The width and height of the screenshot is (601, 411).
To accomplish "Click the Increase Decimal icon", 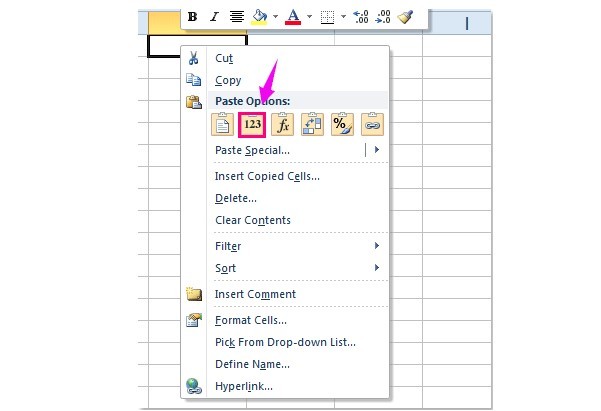I will [x=361, y=17].
